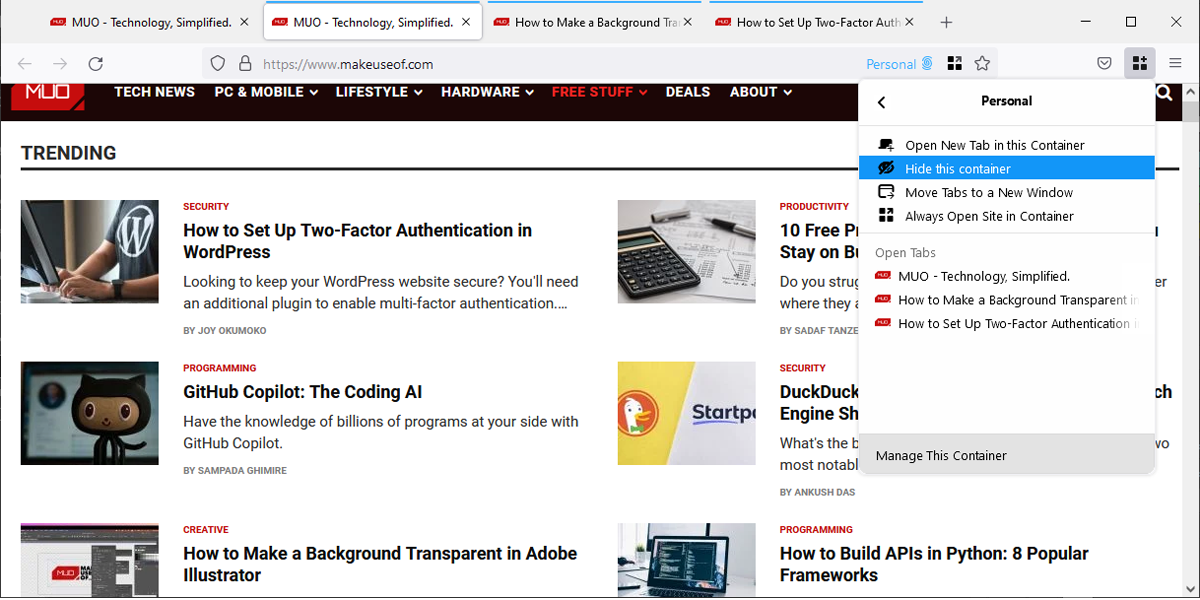This screenshot has height=600, width=1200.
Task: Select Open New Tab in this Container
Action: click(x=1007, y=145)
